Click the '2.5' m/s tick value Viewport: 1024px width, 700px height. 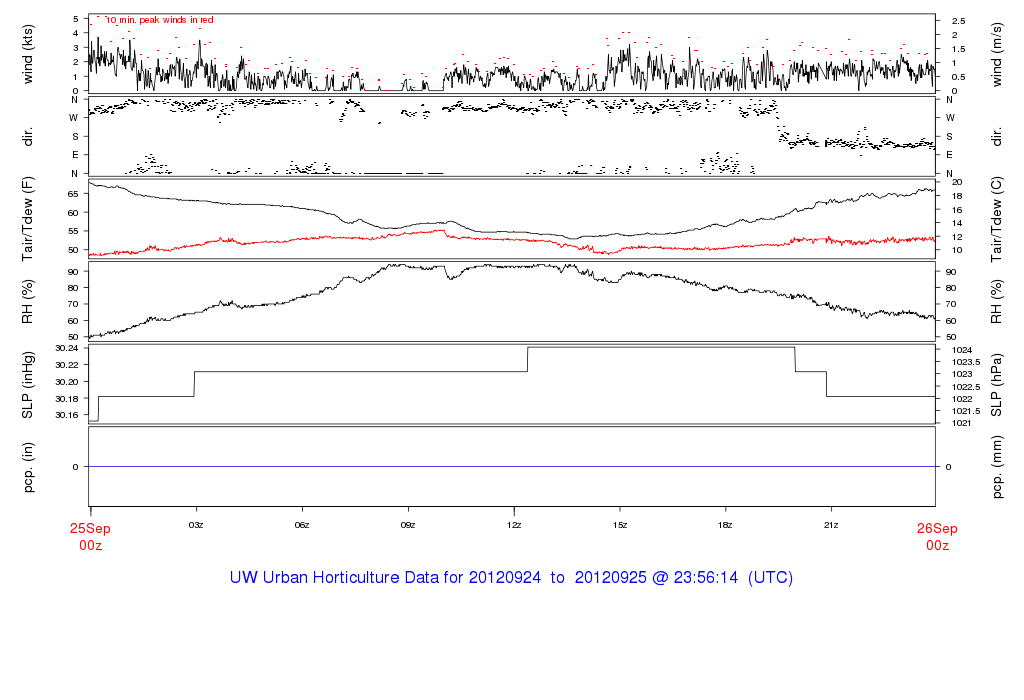point(959,21)
